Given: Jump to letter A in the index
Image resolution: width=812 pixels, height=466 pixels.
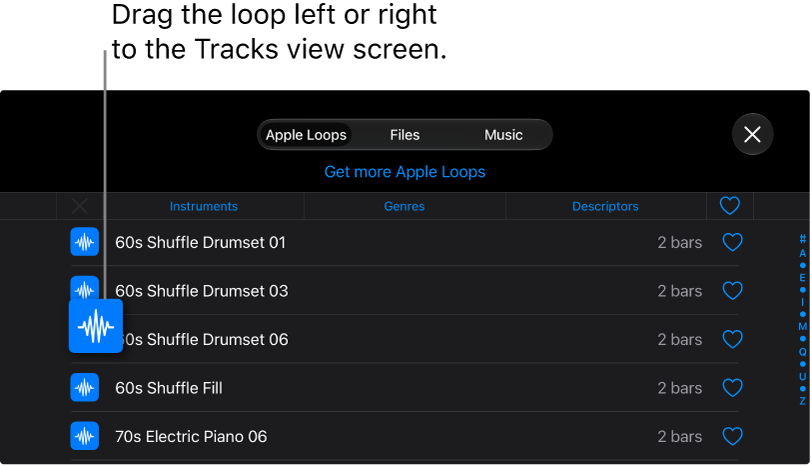Looking at the screenshot, I should (802, 253).
